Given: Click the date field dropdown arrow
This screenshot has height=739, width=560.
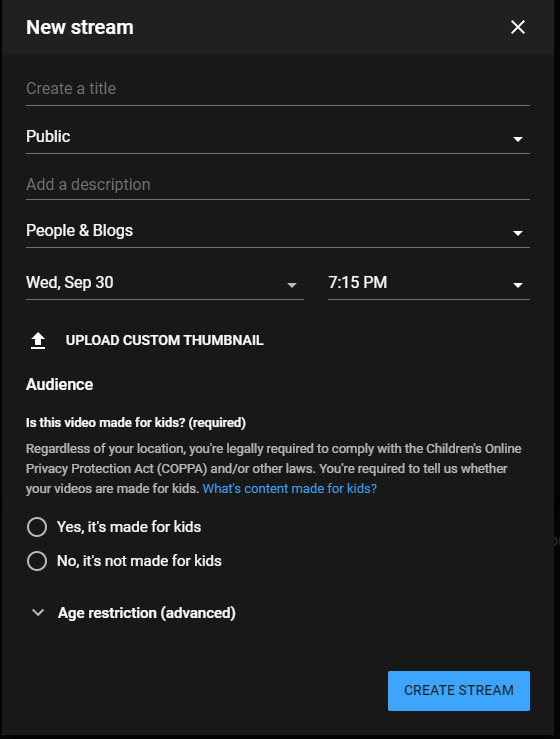Looking at the screenshot, I should (292, 285).
